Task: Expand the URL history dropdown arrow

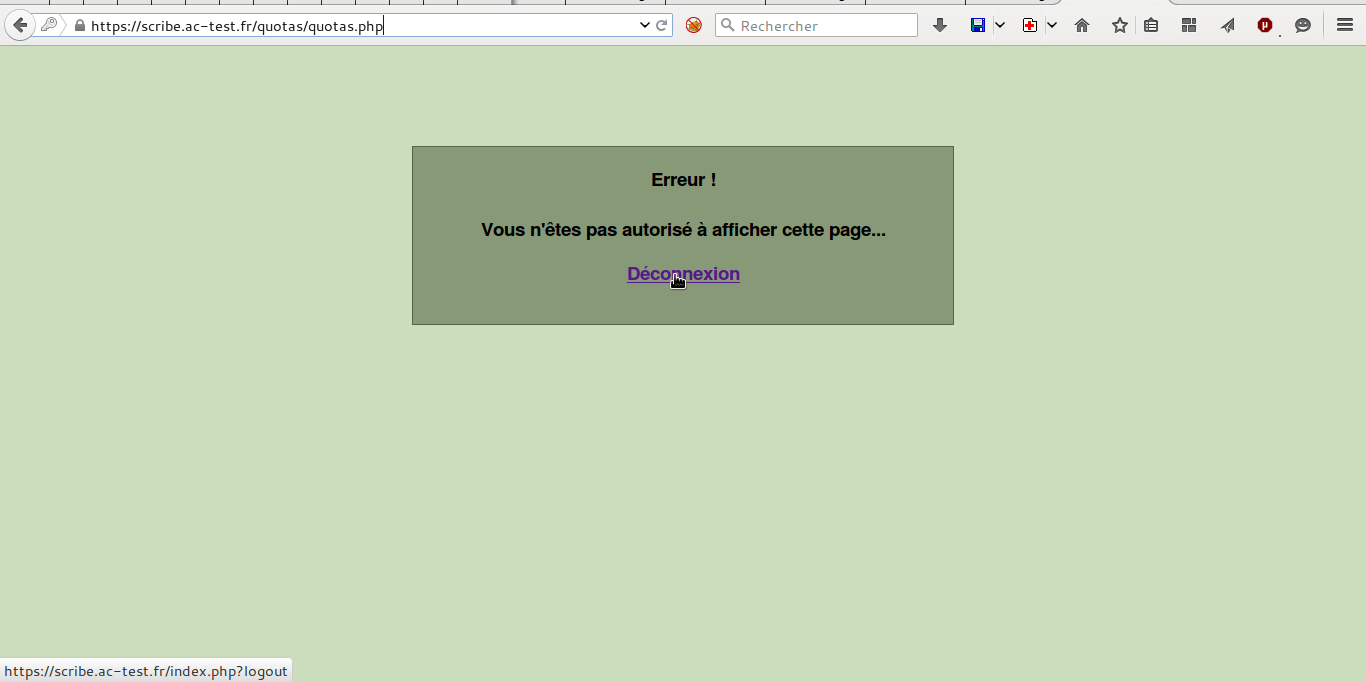Action: pyautogui.click(x=645, y=25)
